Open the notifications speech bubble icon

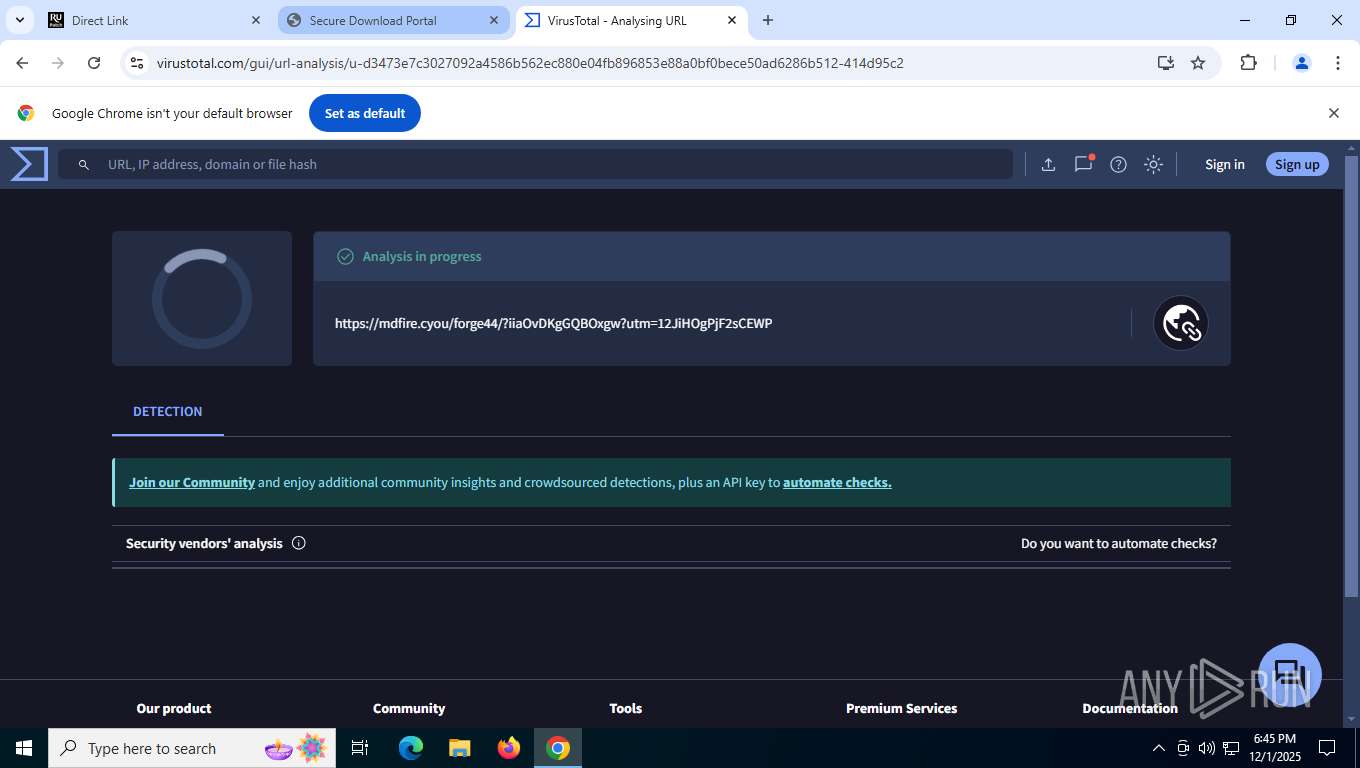1083,164
